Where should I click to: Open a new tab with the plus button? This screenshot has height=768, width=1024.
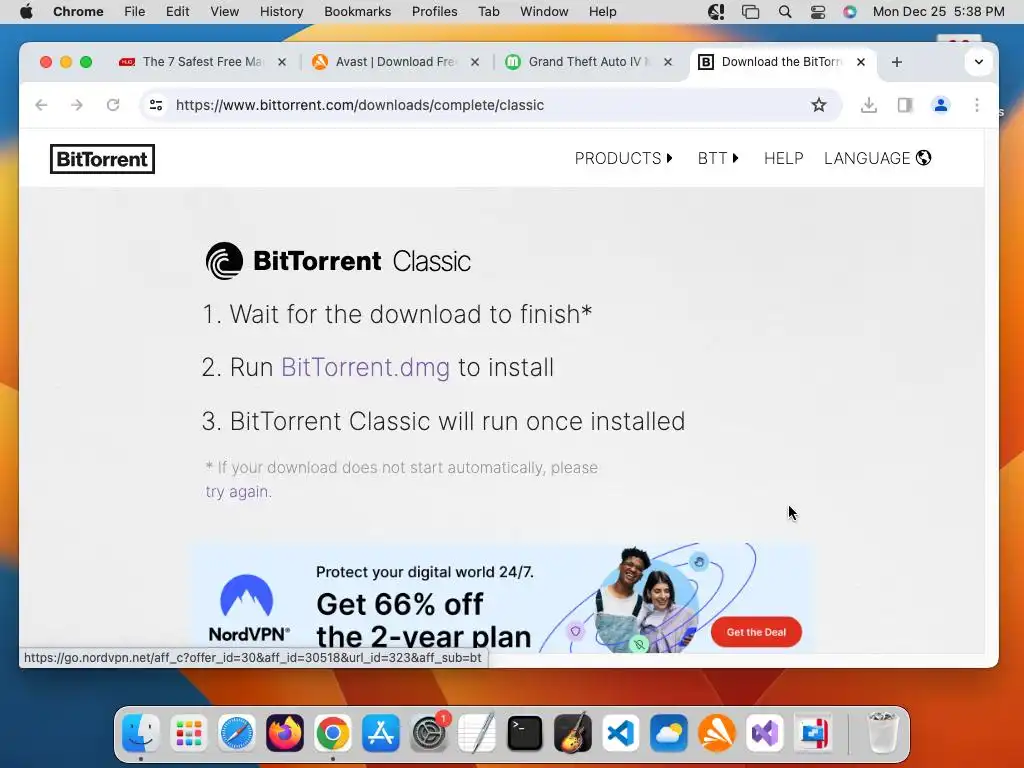897,62
